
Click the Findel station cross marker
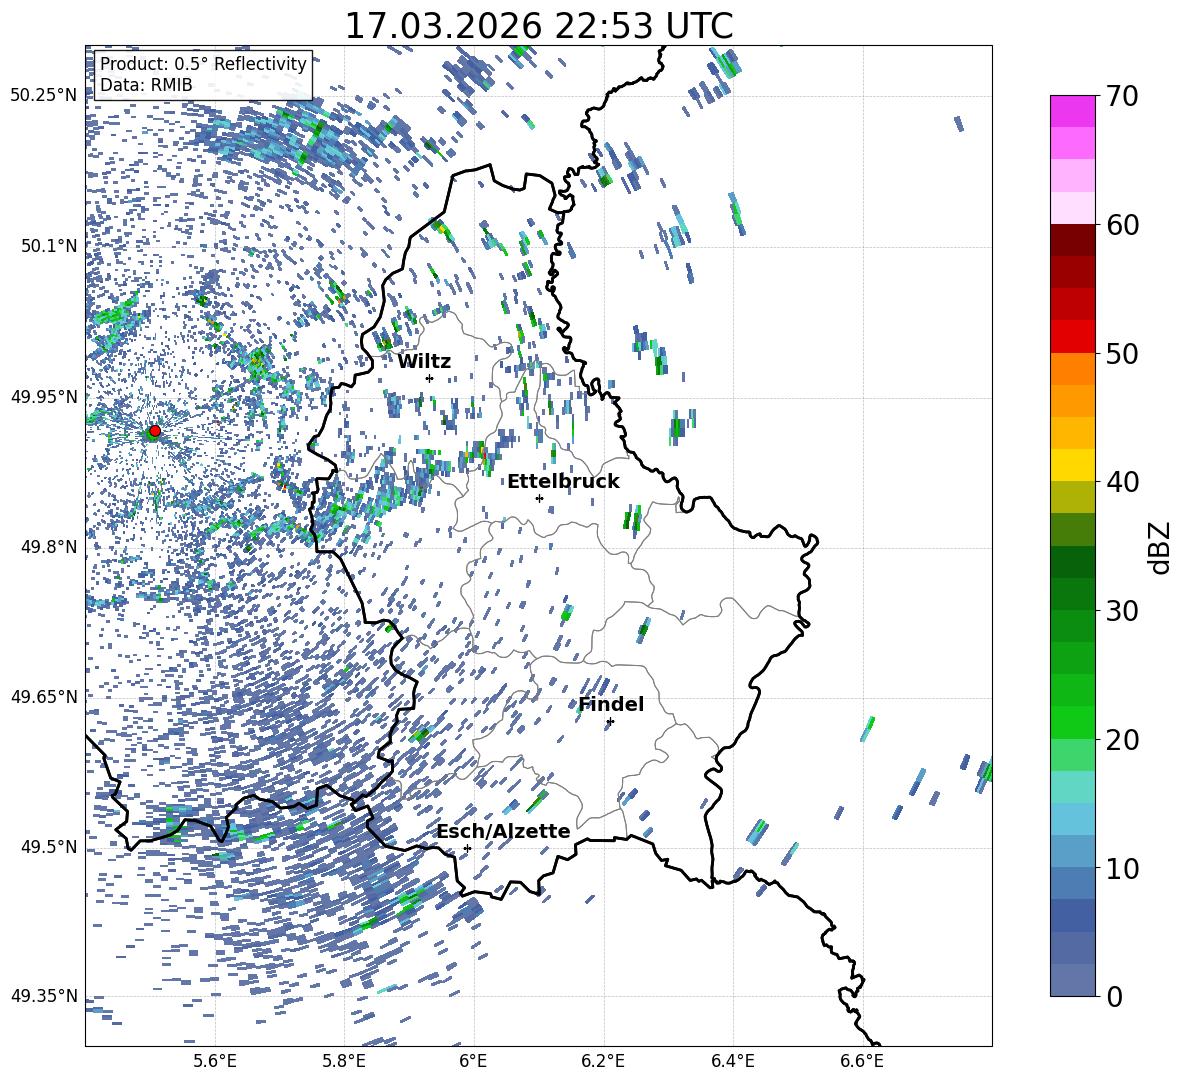[610, 721]
